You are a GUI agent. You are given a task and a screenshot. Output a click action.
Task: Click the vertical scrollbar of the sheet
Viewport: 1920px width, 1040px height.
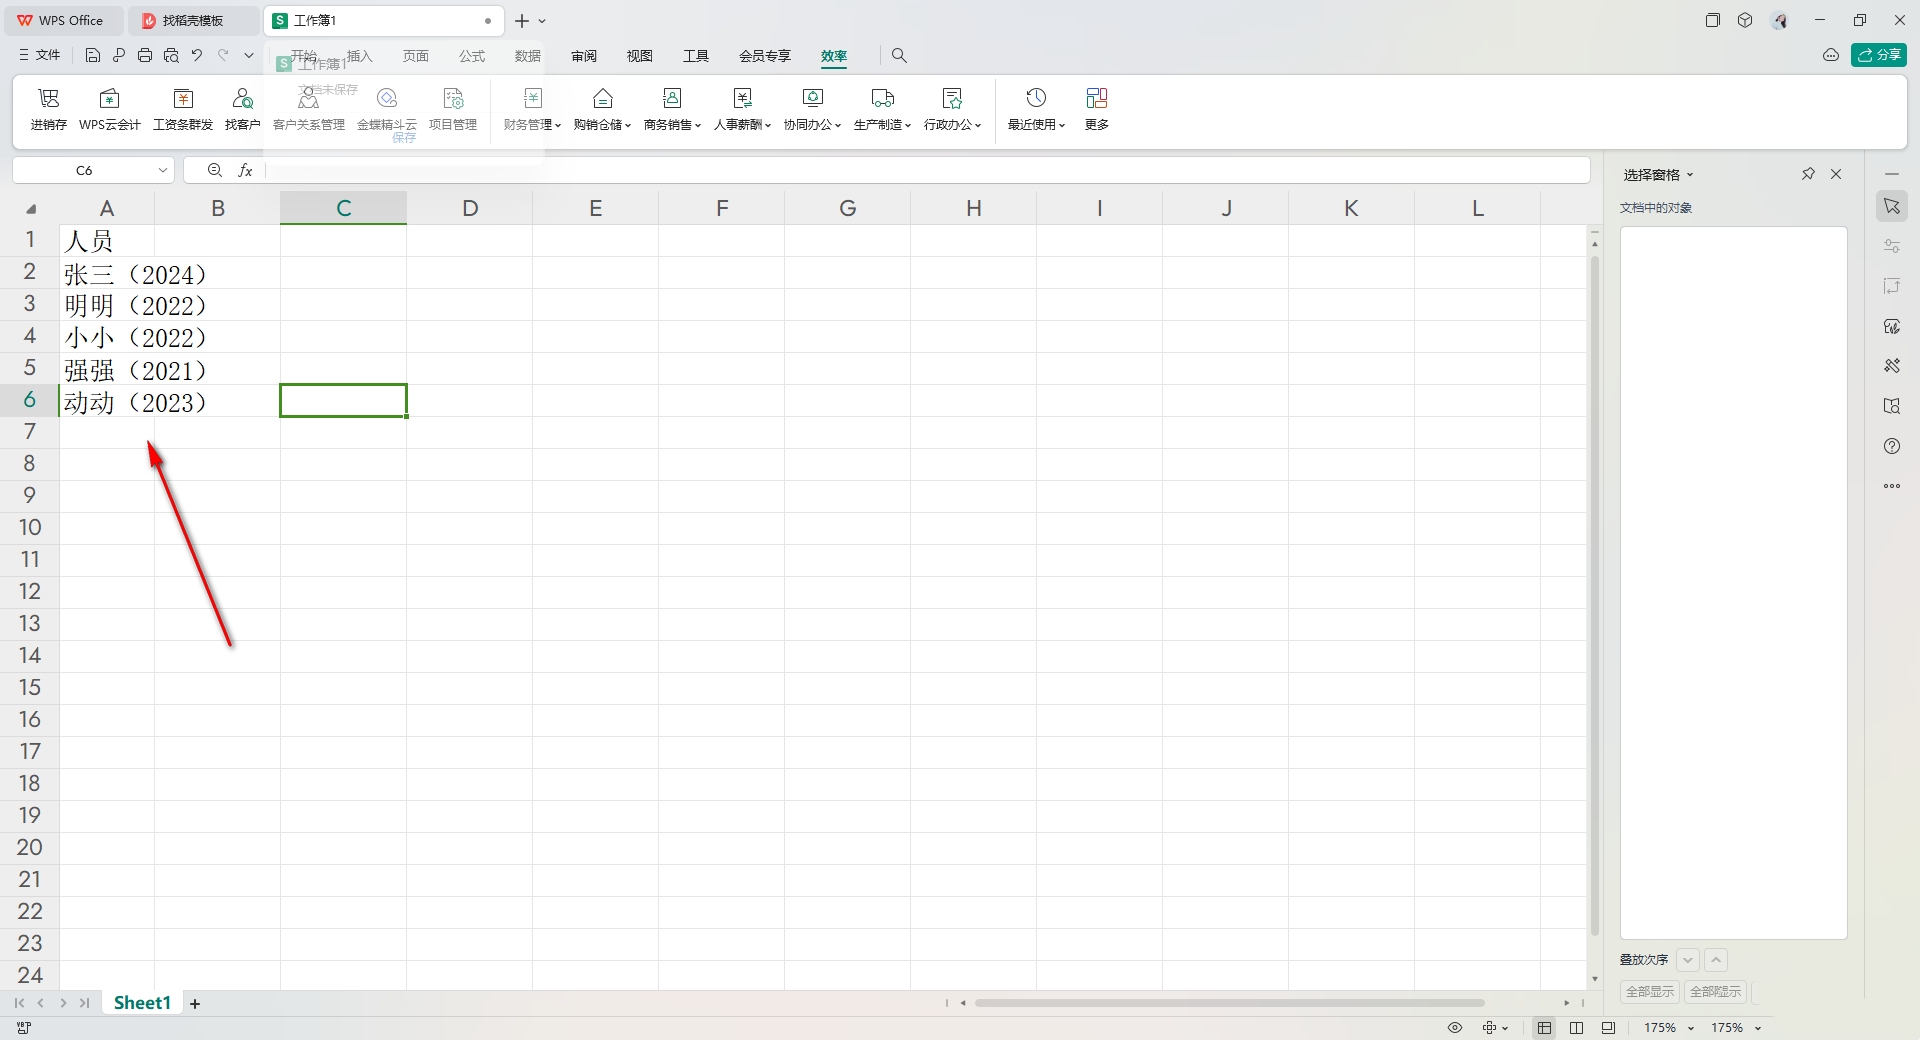pos(1595,596)
